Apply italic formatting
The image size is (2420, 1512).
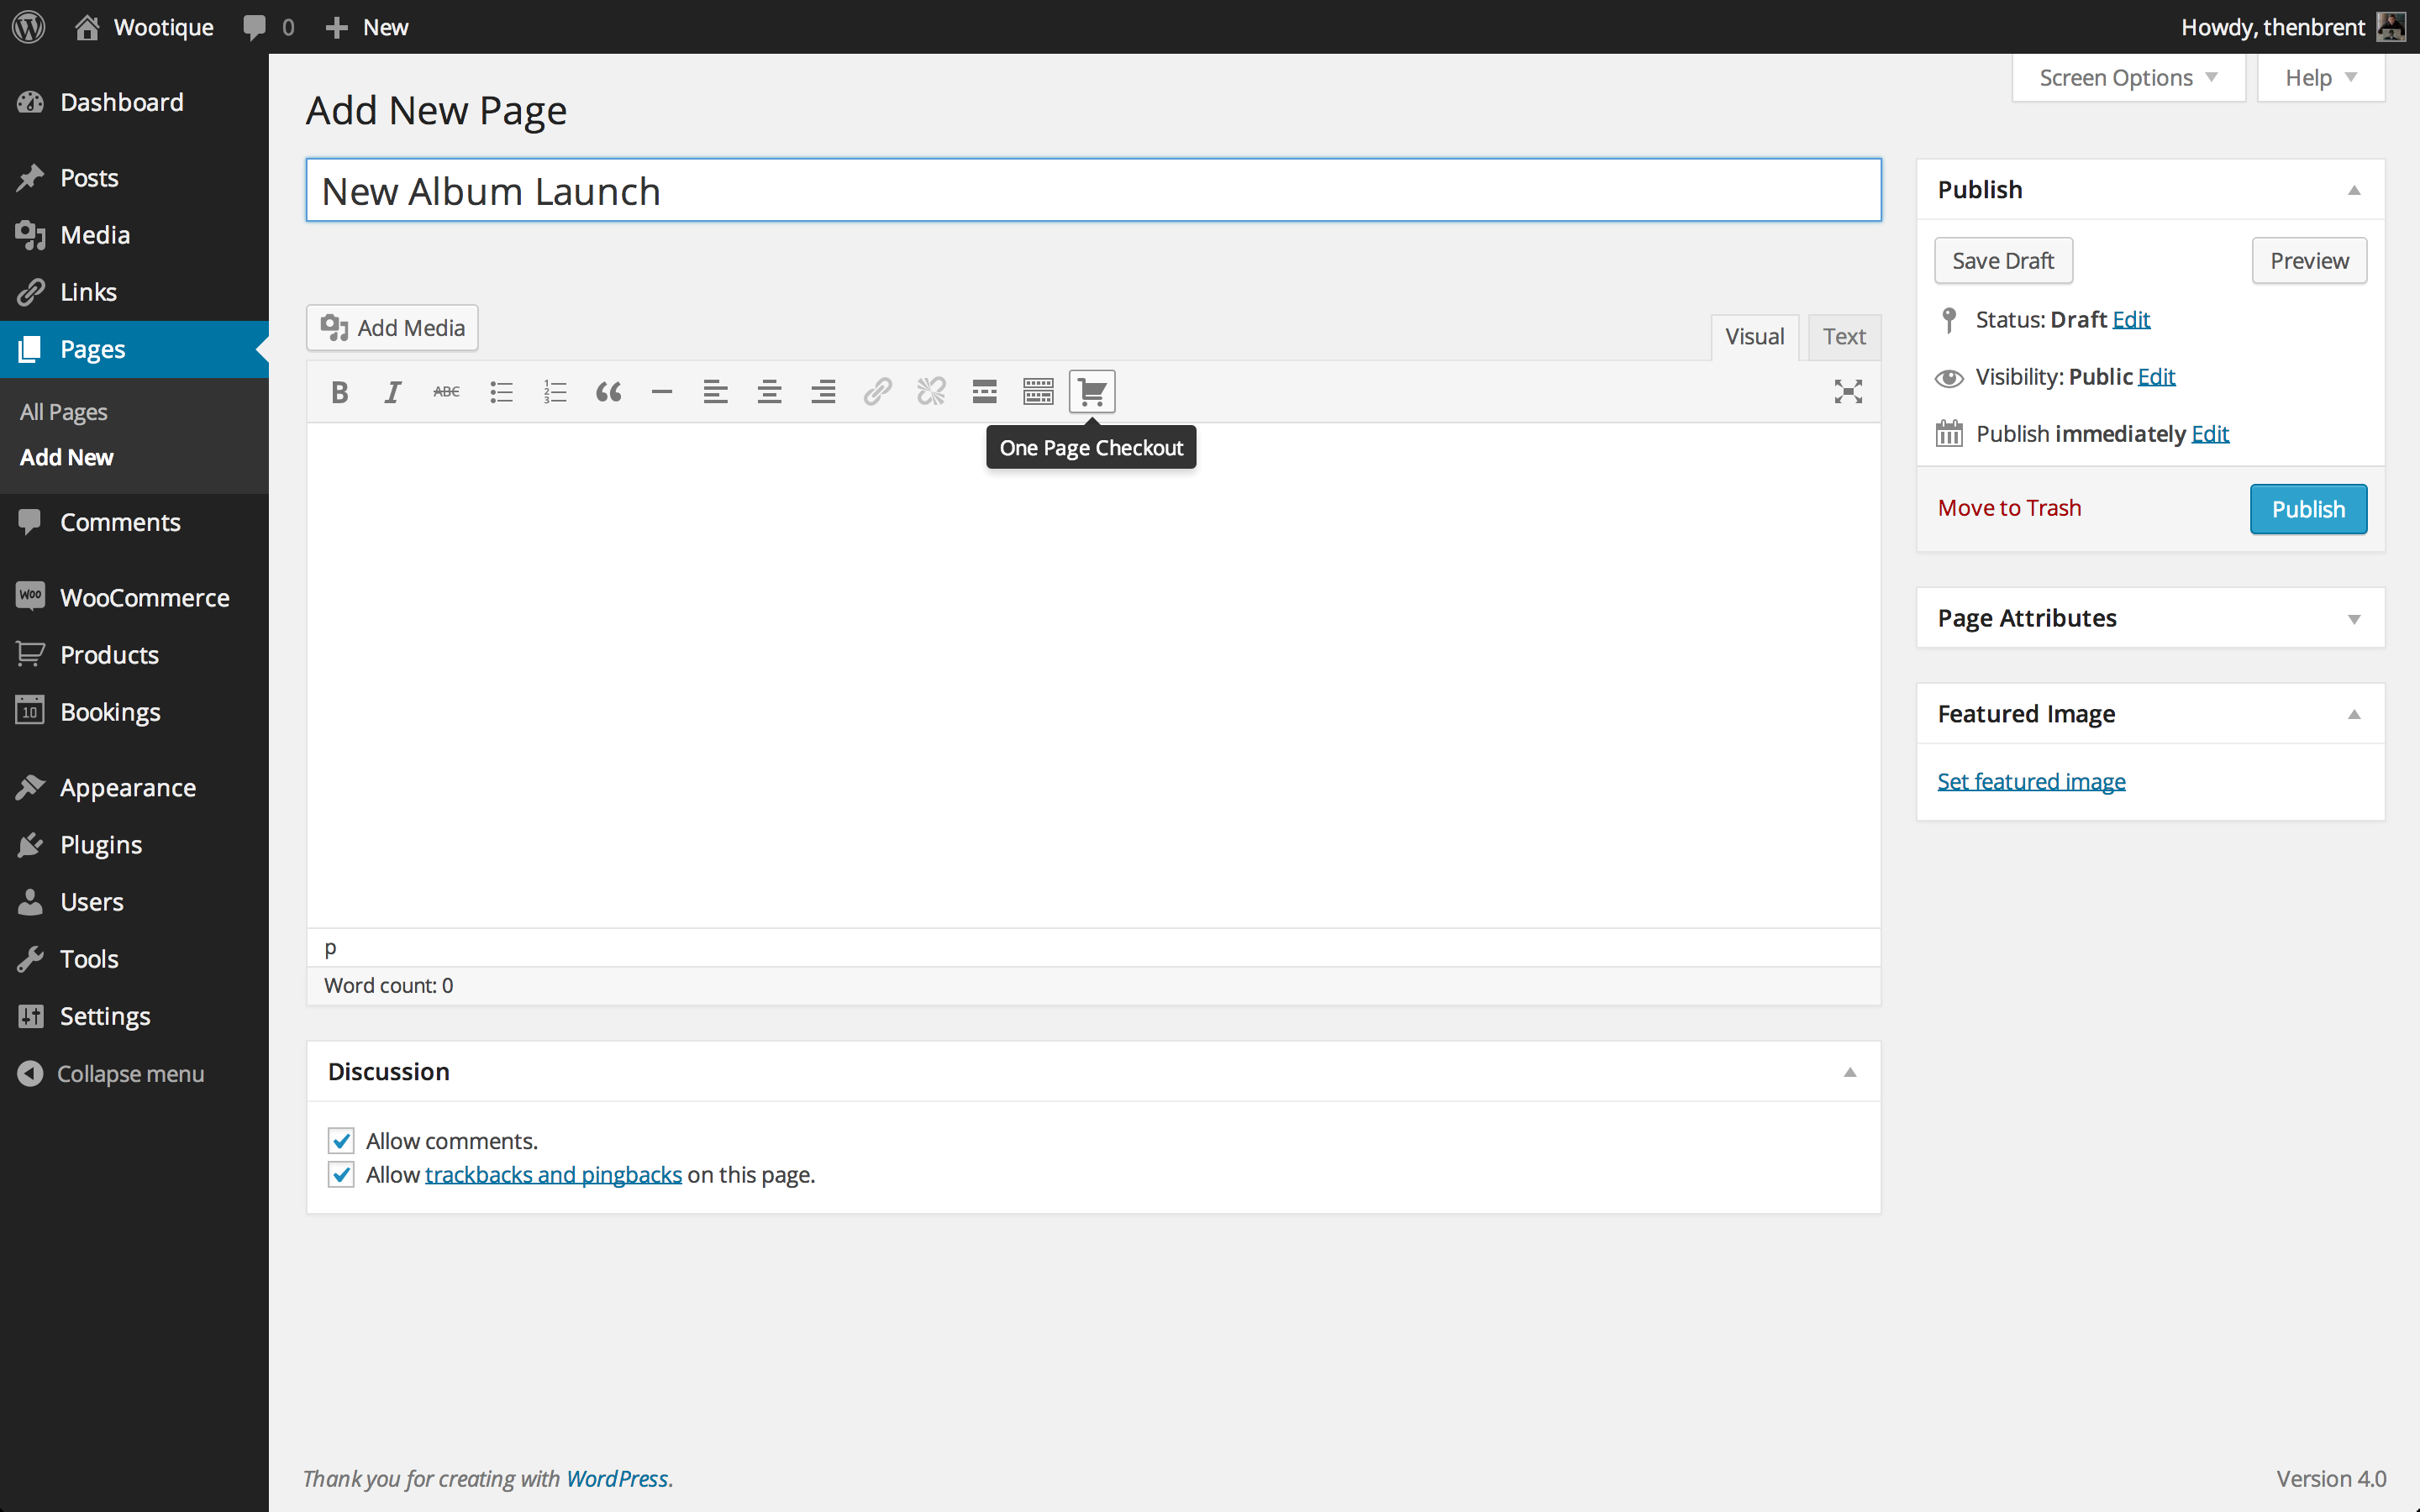[393, 392]
